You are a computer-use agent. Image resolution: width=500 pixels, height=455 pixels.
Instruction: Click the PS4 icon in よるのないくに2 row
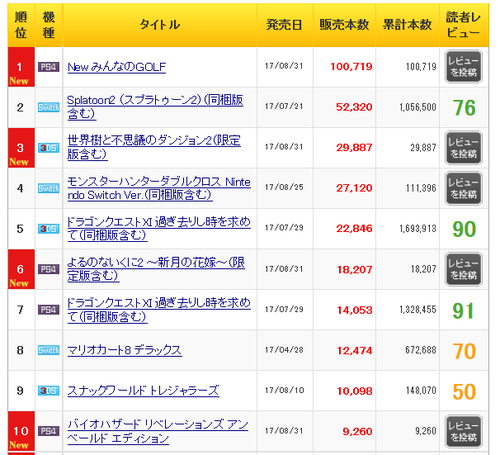(x=49, y=269)
